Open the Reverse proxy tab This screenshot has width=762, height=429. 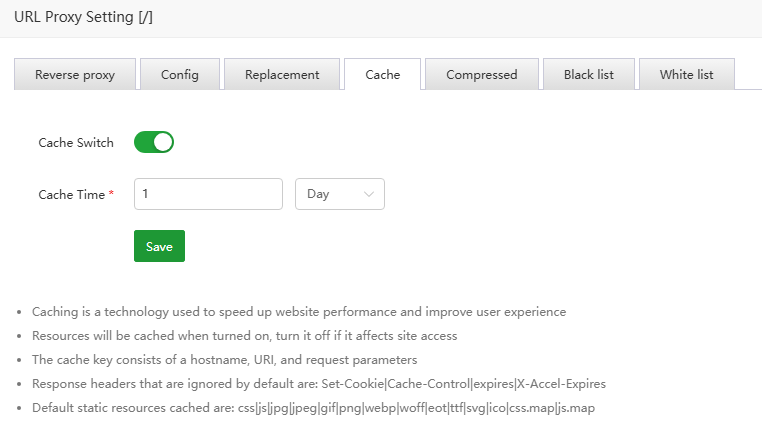point(75,75)
